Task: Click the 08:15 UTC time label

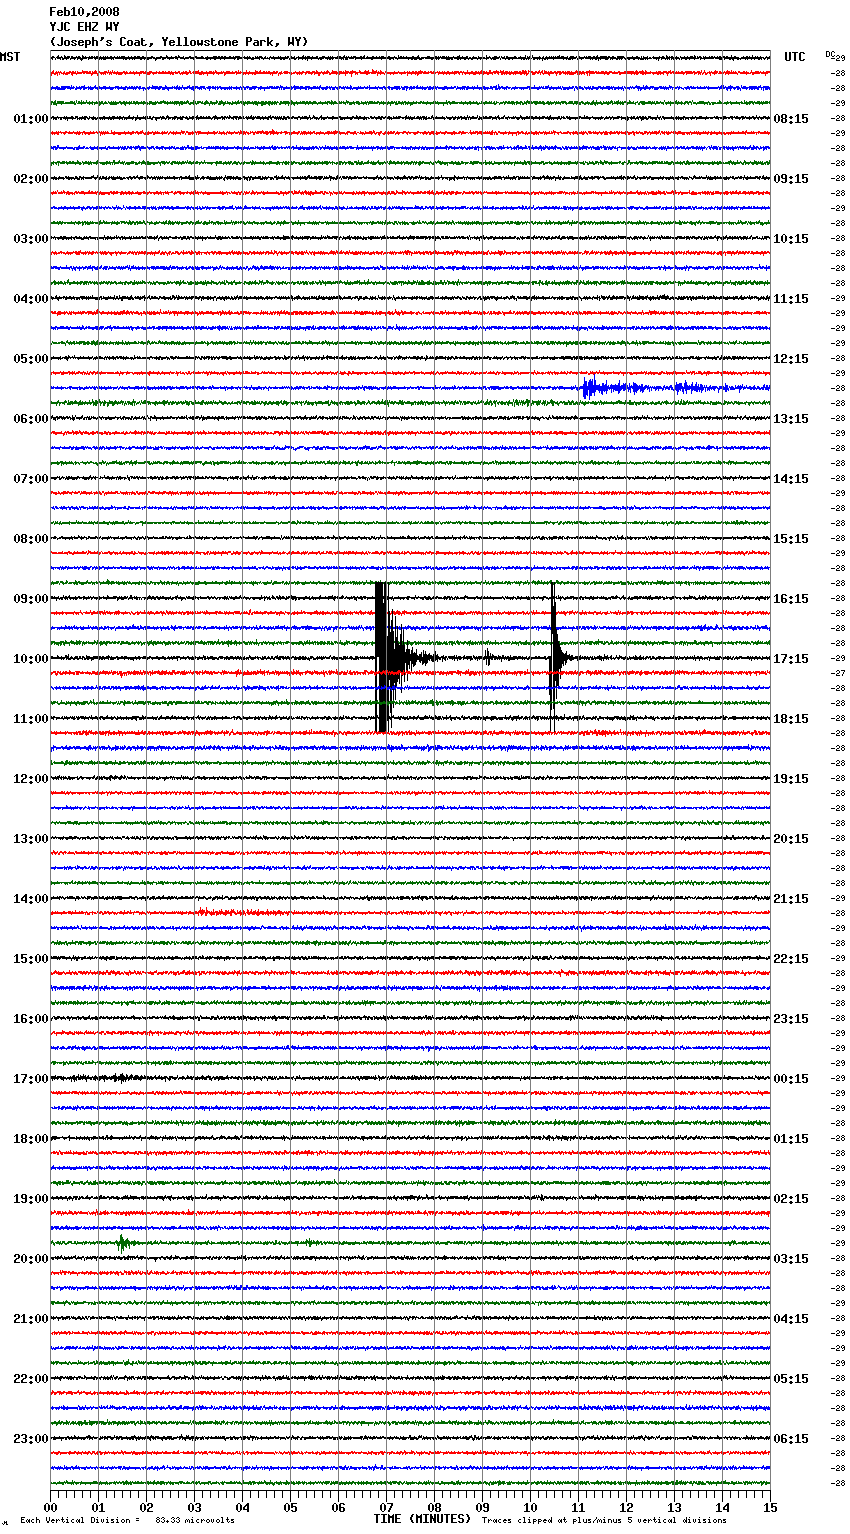Action: (x=791, y=119)
